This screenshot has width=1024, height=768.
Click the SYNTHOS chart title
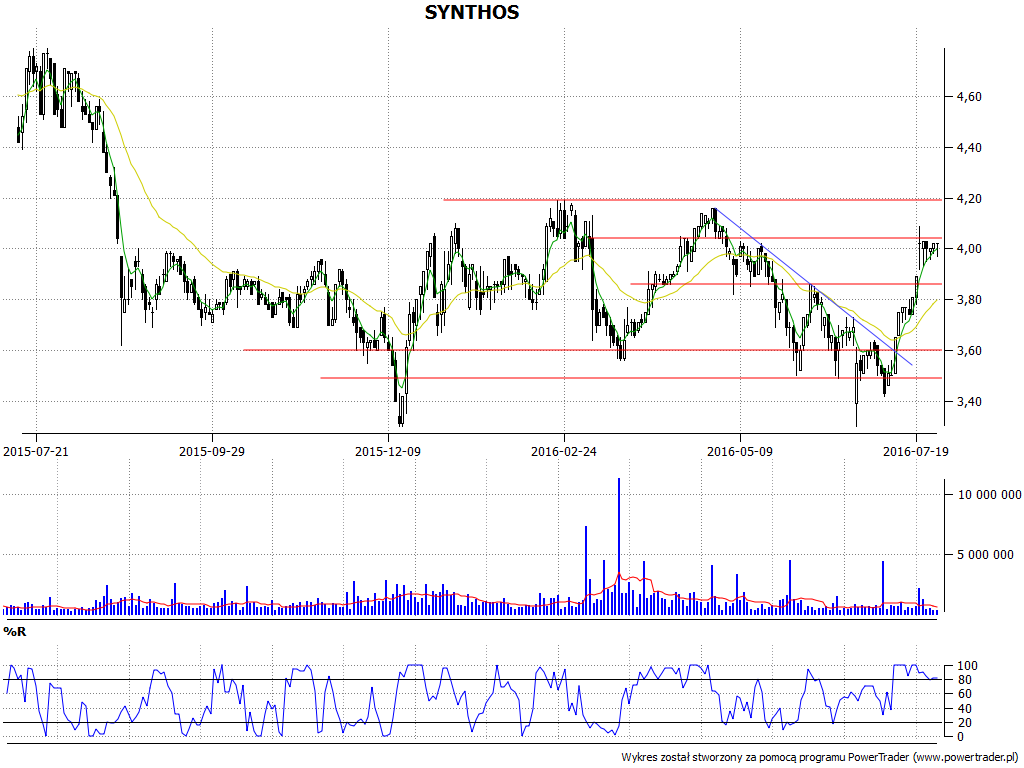pos(472,12)
